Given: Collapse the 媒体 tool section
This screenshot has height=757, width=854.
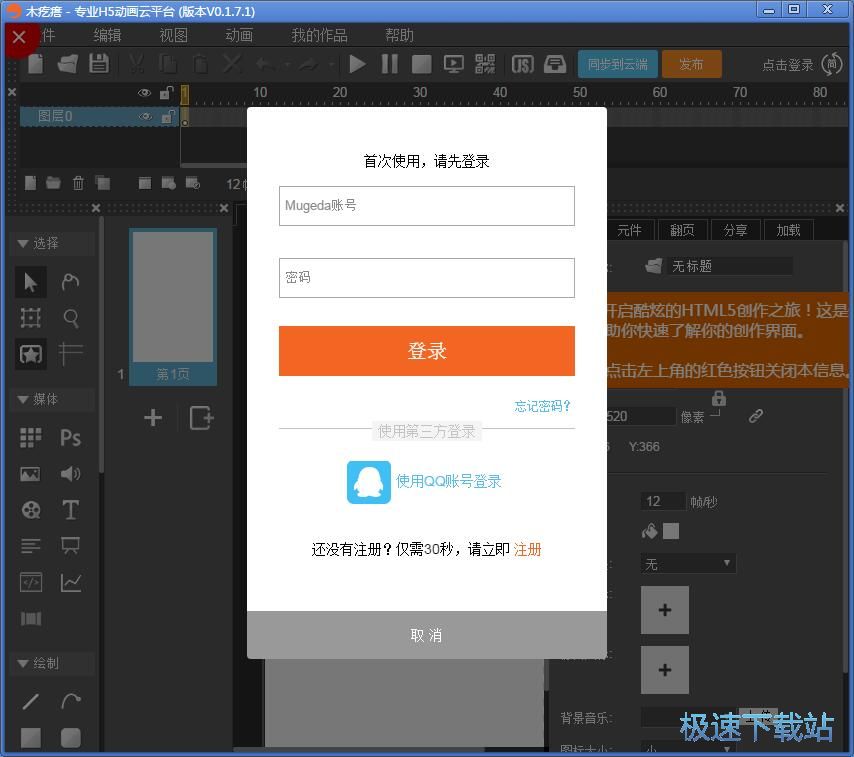Looking at the screenshot, I should tap(23, 399).
